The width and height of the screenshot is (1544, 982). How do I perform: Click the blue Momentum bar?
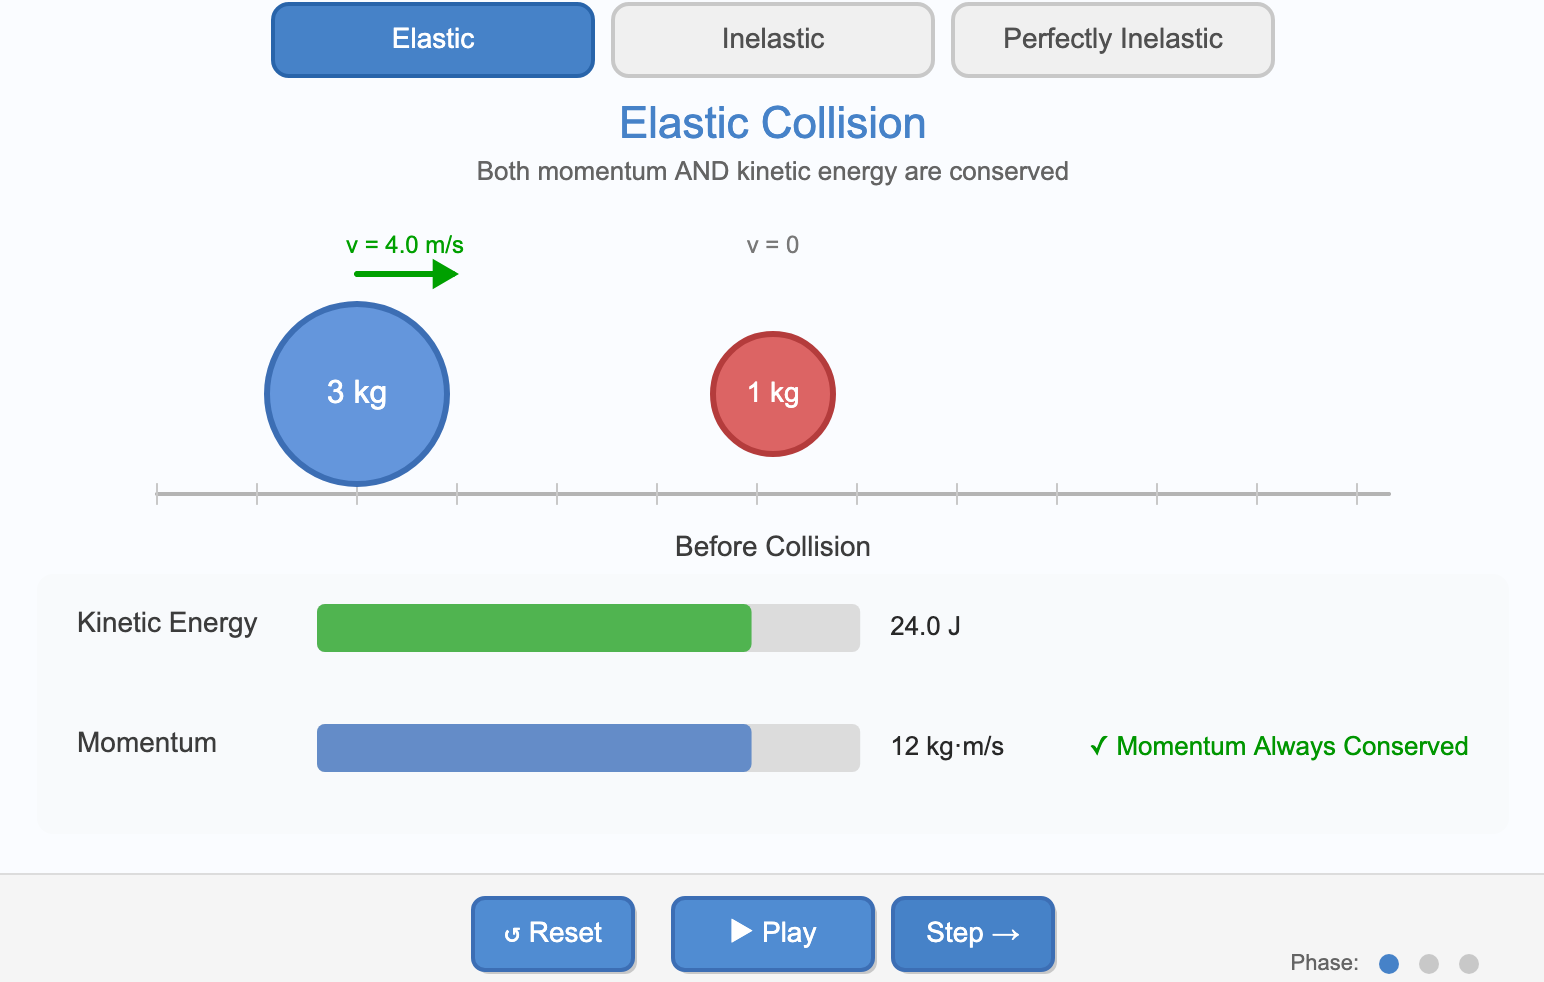point(533,747)
